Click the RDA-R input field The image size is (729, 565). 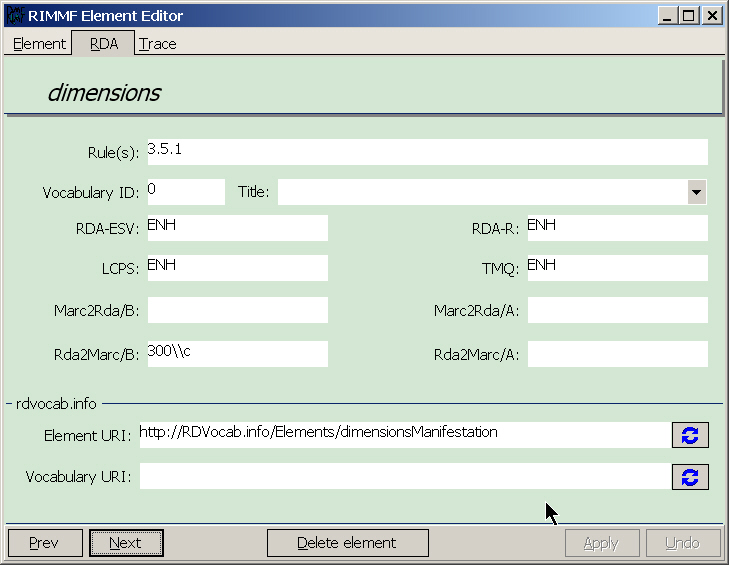[x=617, y=228]
